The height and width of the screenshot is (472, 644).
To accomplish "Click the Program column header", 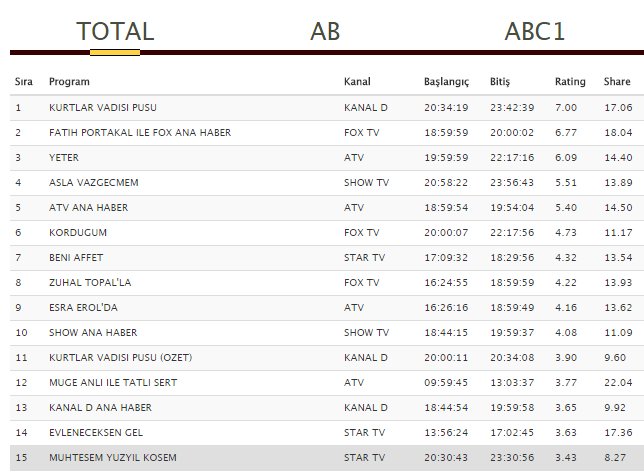I will coord(70,81).
